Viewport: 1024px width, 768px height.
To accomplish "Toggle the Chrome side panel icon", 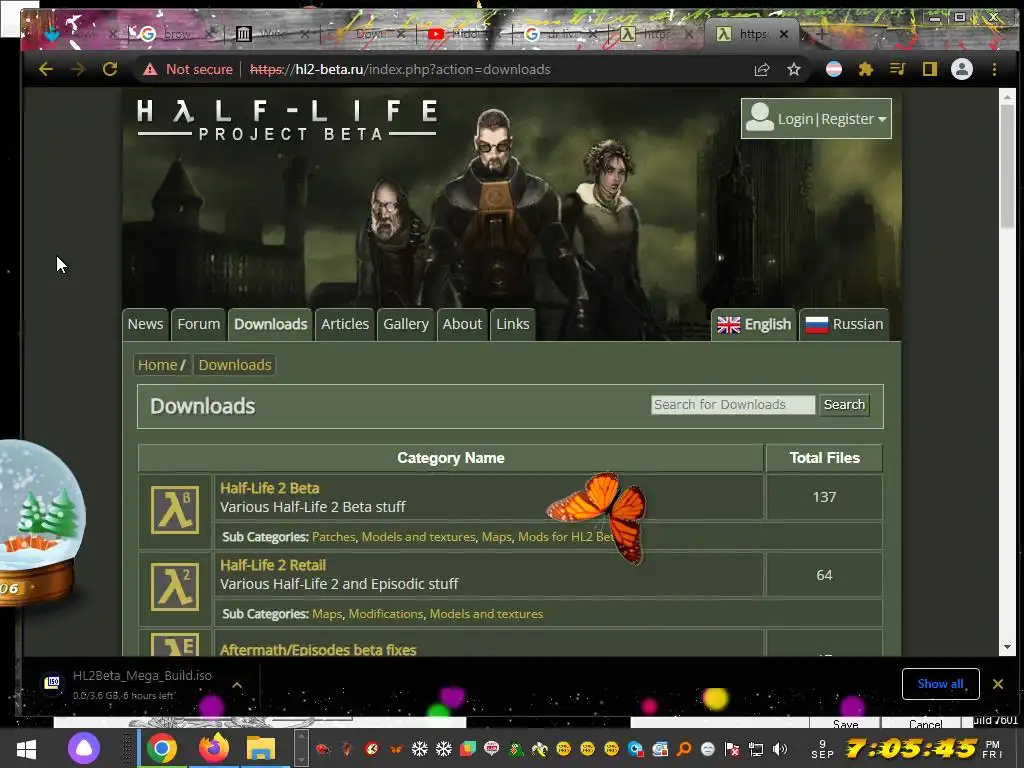I will pos(929,69).
